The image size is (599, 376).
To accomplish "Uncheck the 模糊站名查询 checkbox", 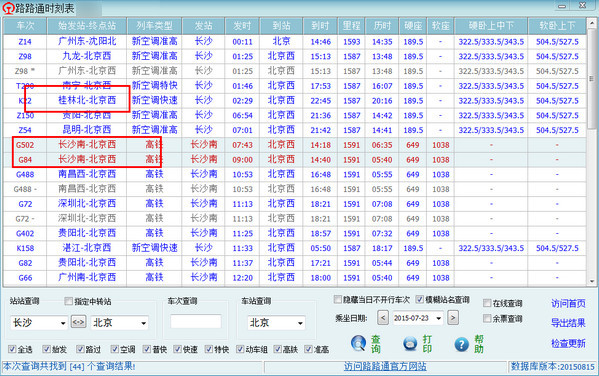I will (x=419, y=299).
